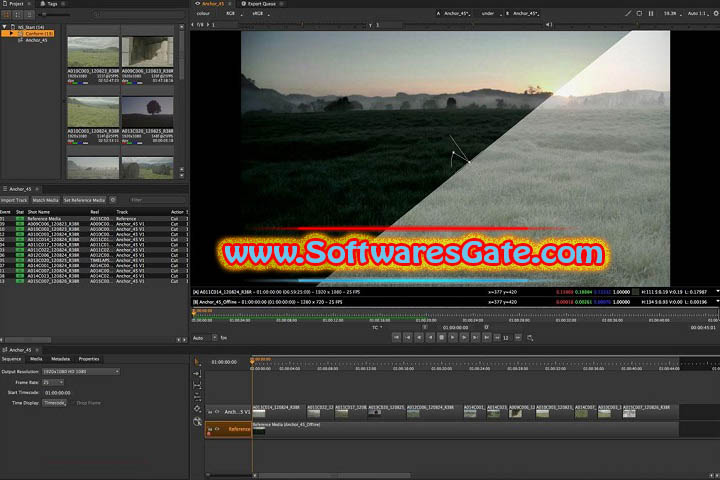The image size is (720, 480).
Task: Click the sequence timeline playhead marker
Action: 252,360
